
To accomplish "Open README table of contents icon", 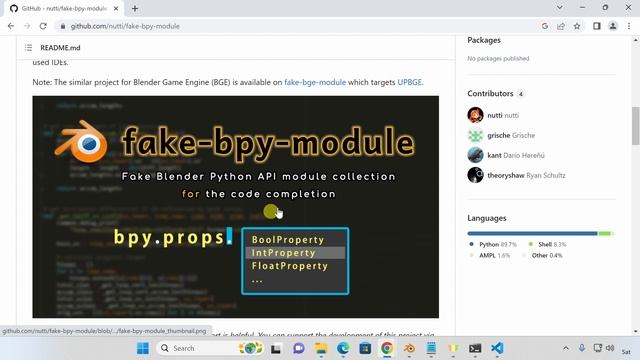I will 28,48.
